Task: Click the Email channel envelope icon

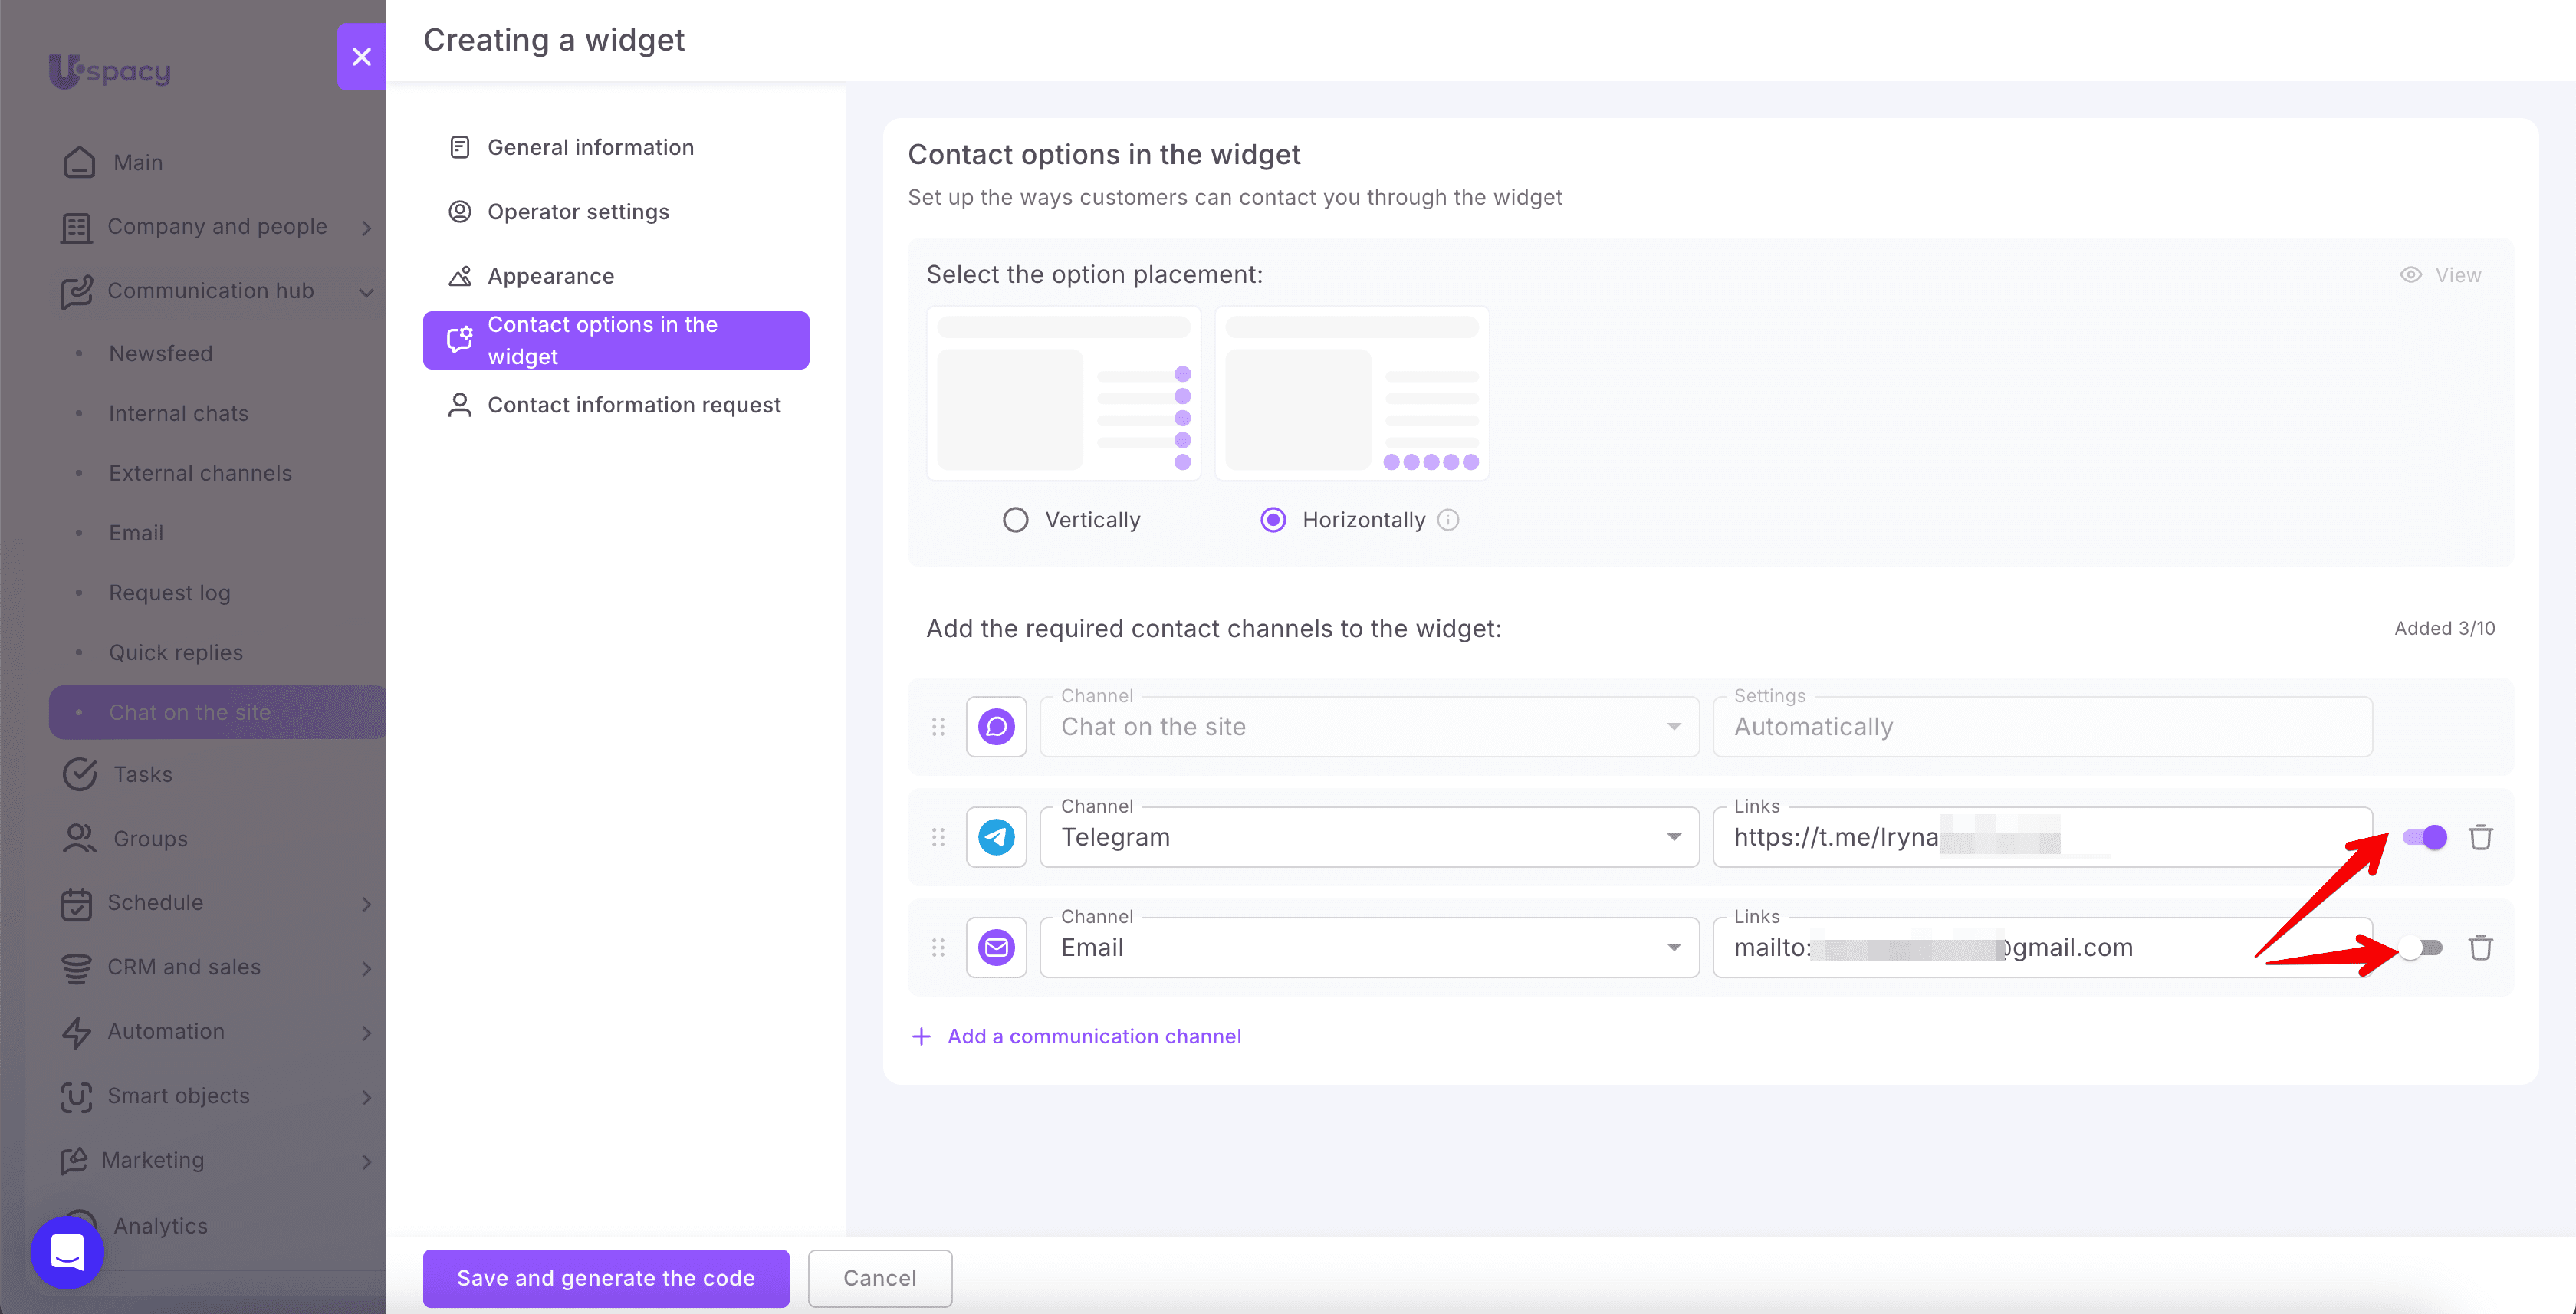Action: (996, 947)
